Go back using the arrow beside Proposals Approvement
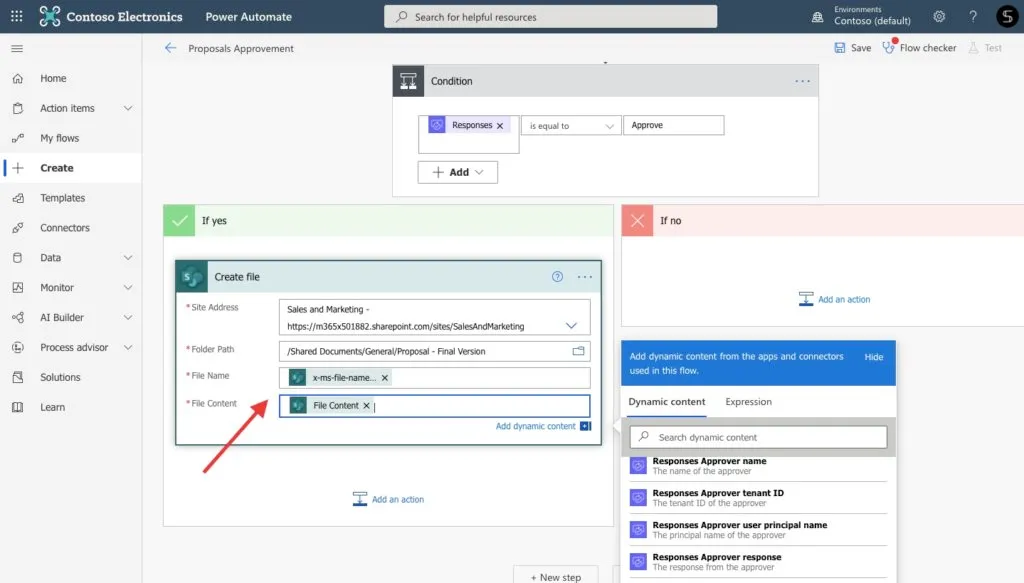The image size is (1024, 583). [x=170, y=48]
